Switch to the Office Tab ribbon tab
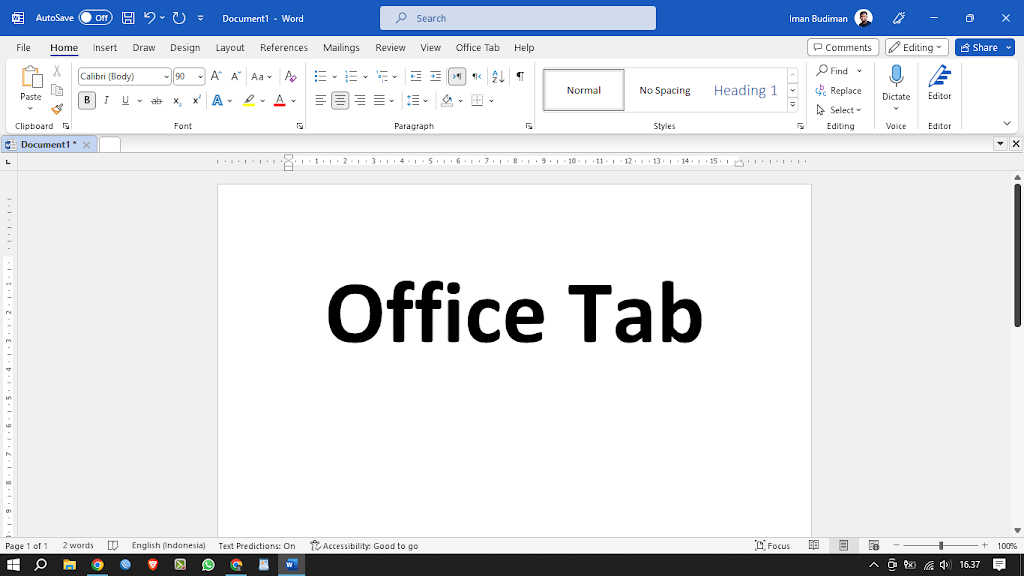The image size is (1024, 576). (x=477, y=48)
